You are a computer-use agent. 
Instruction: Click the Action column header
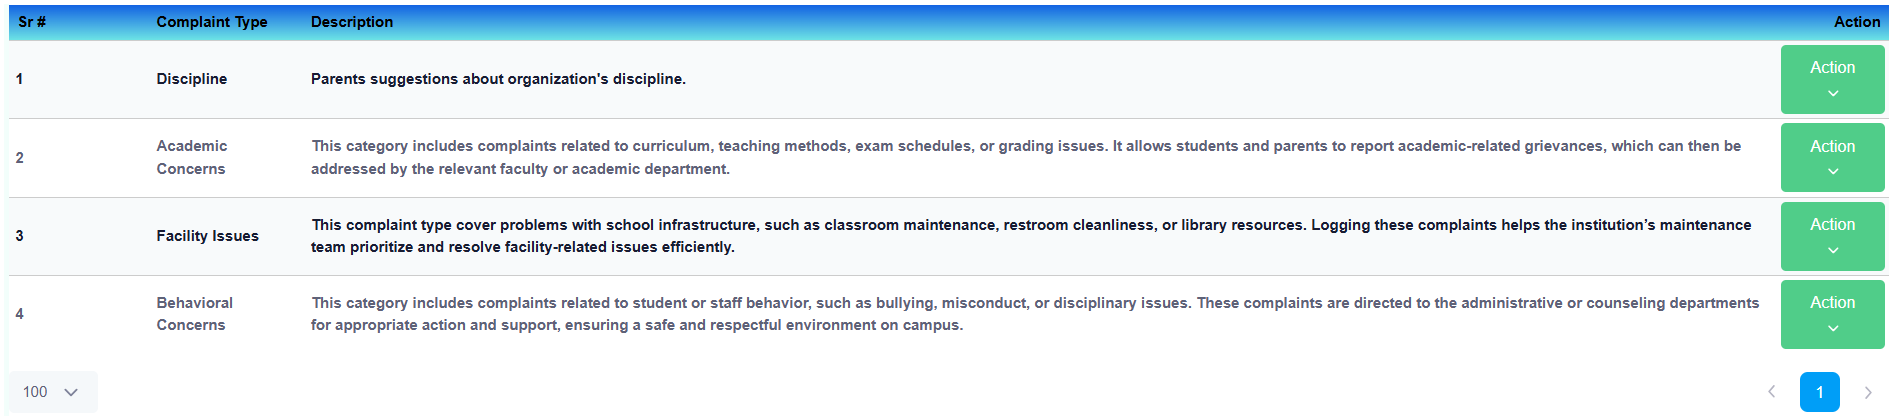1857,22
